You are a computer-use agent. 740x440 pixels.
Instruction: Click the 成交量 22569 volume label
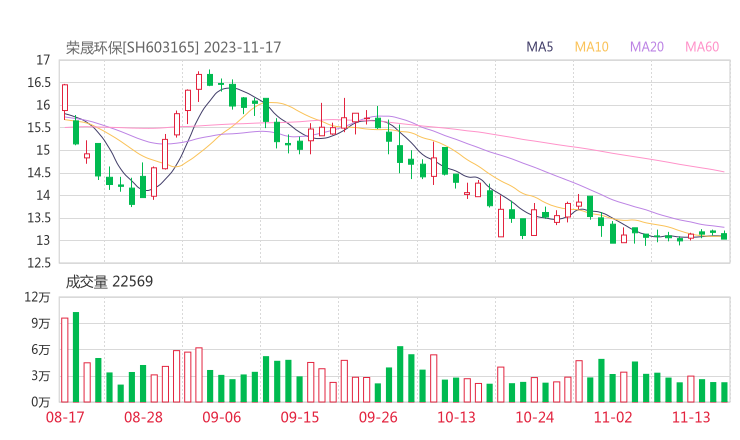click(x=109, y=282)
